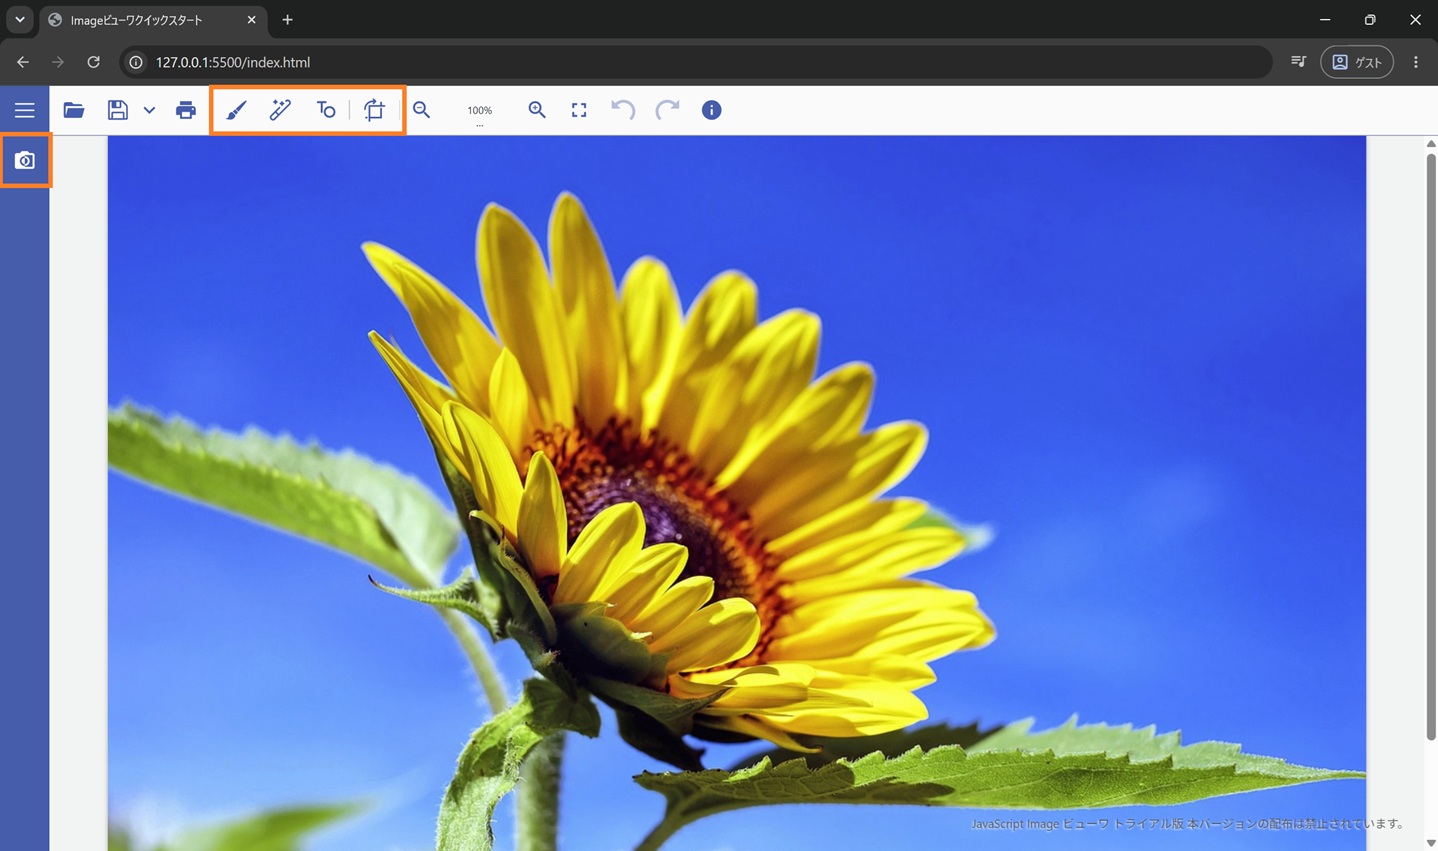Close the Imageビューワクイックスタート tab

pyautogui.click(x=251, y=20)
